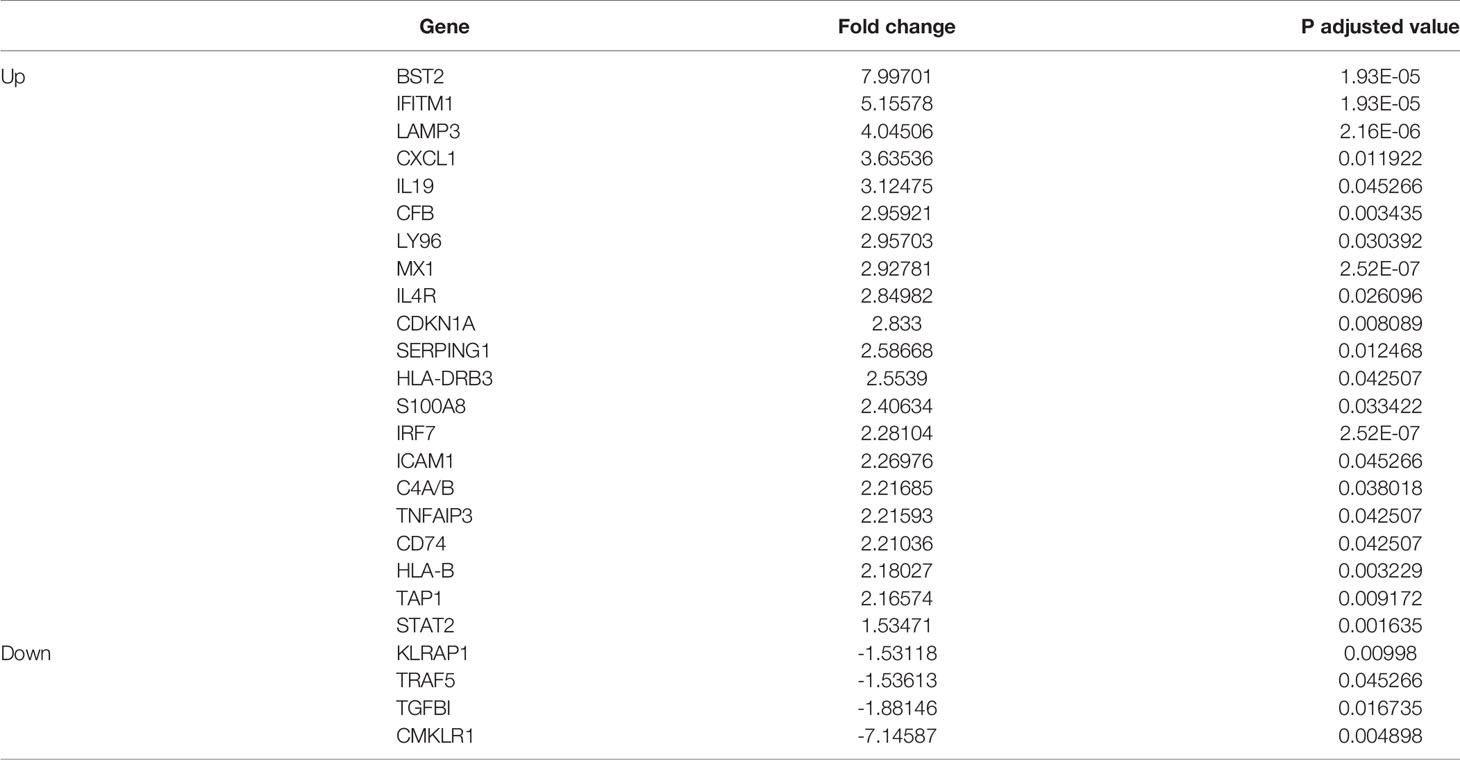This screenshot has height=760, width=1460.
Task: Click P value 0.011922 for CXCL1
Action: tap(1383, 158)
